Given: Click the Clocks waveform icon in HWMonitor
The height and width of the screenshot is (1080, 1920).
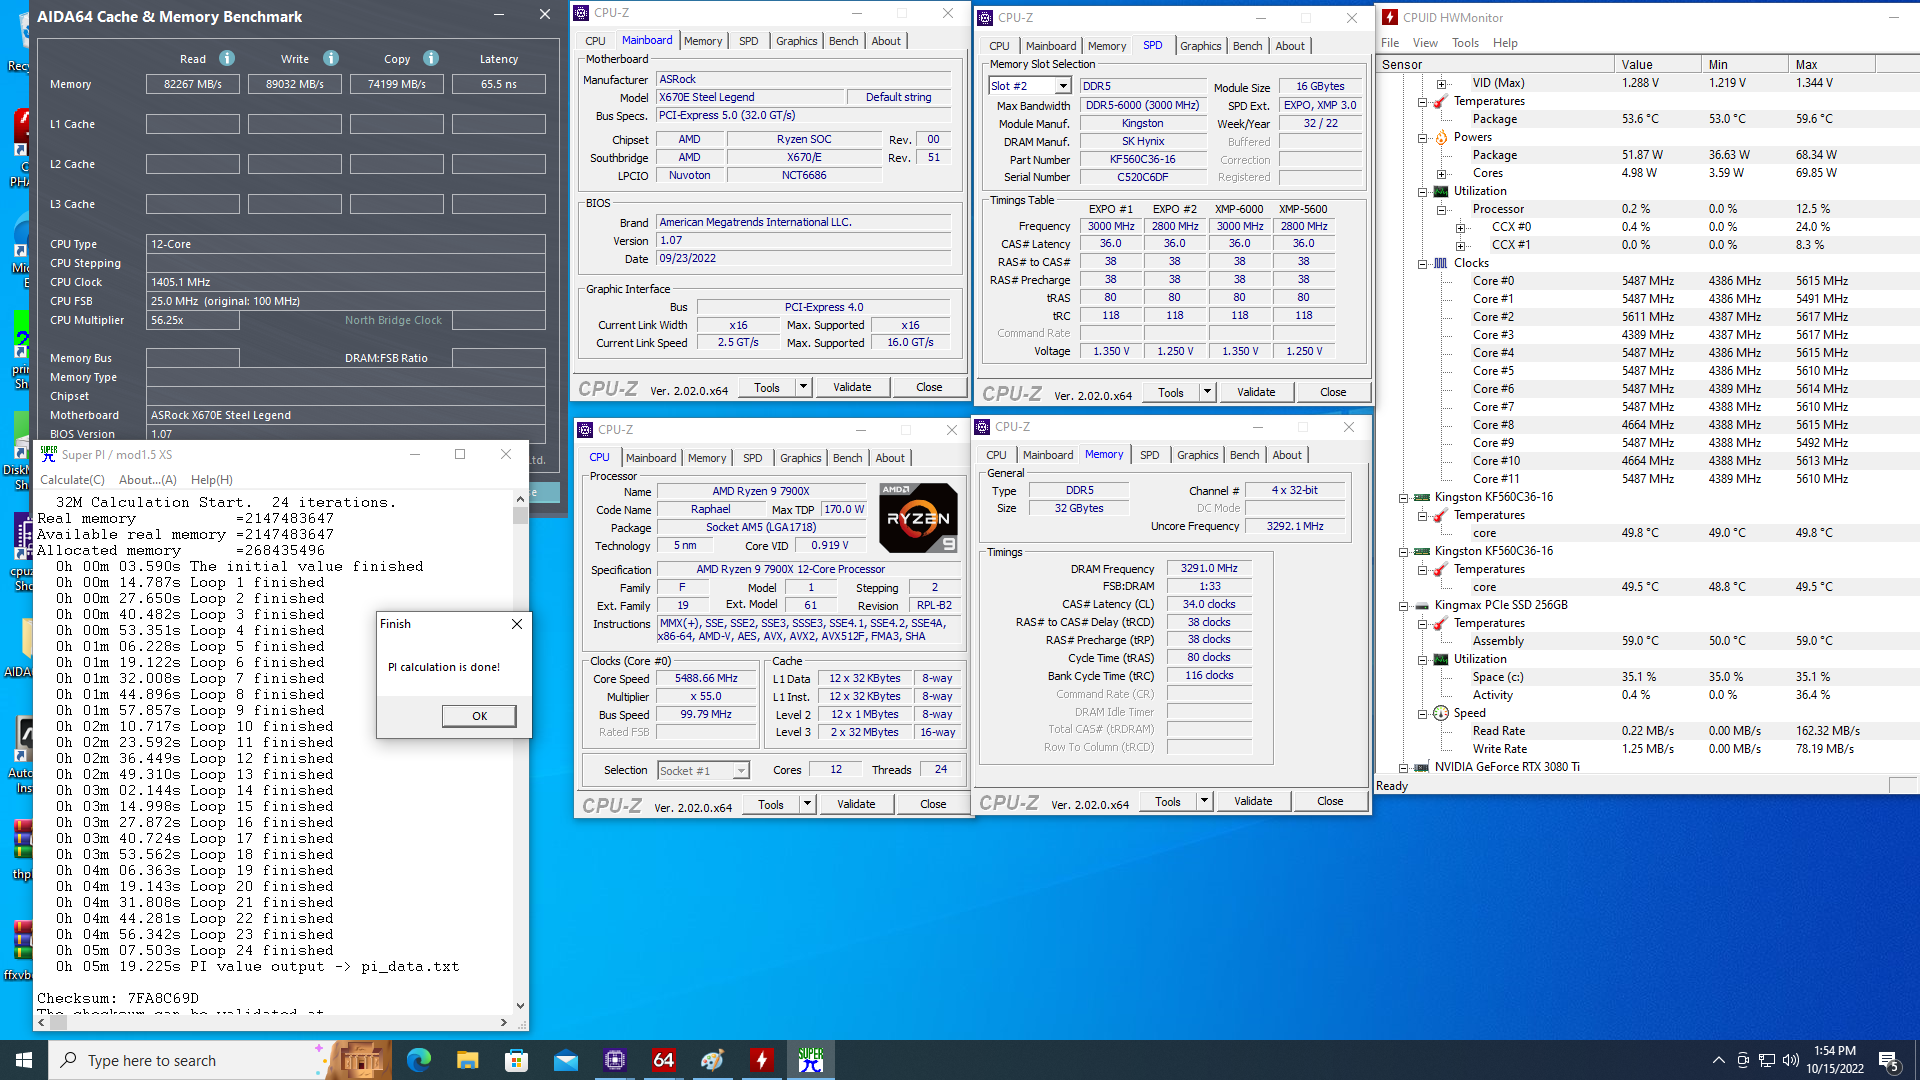Looking at the screenshot, I should pos(1441,263).
